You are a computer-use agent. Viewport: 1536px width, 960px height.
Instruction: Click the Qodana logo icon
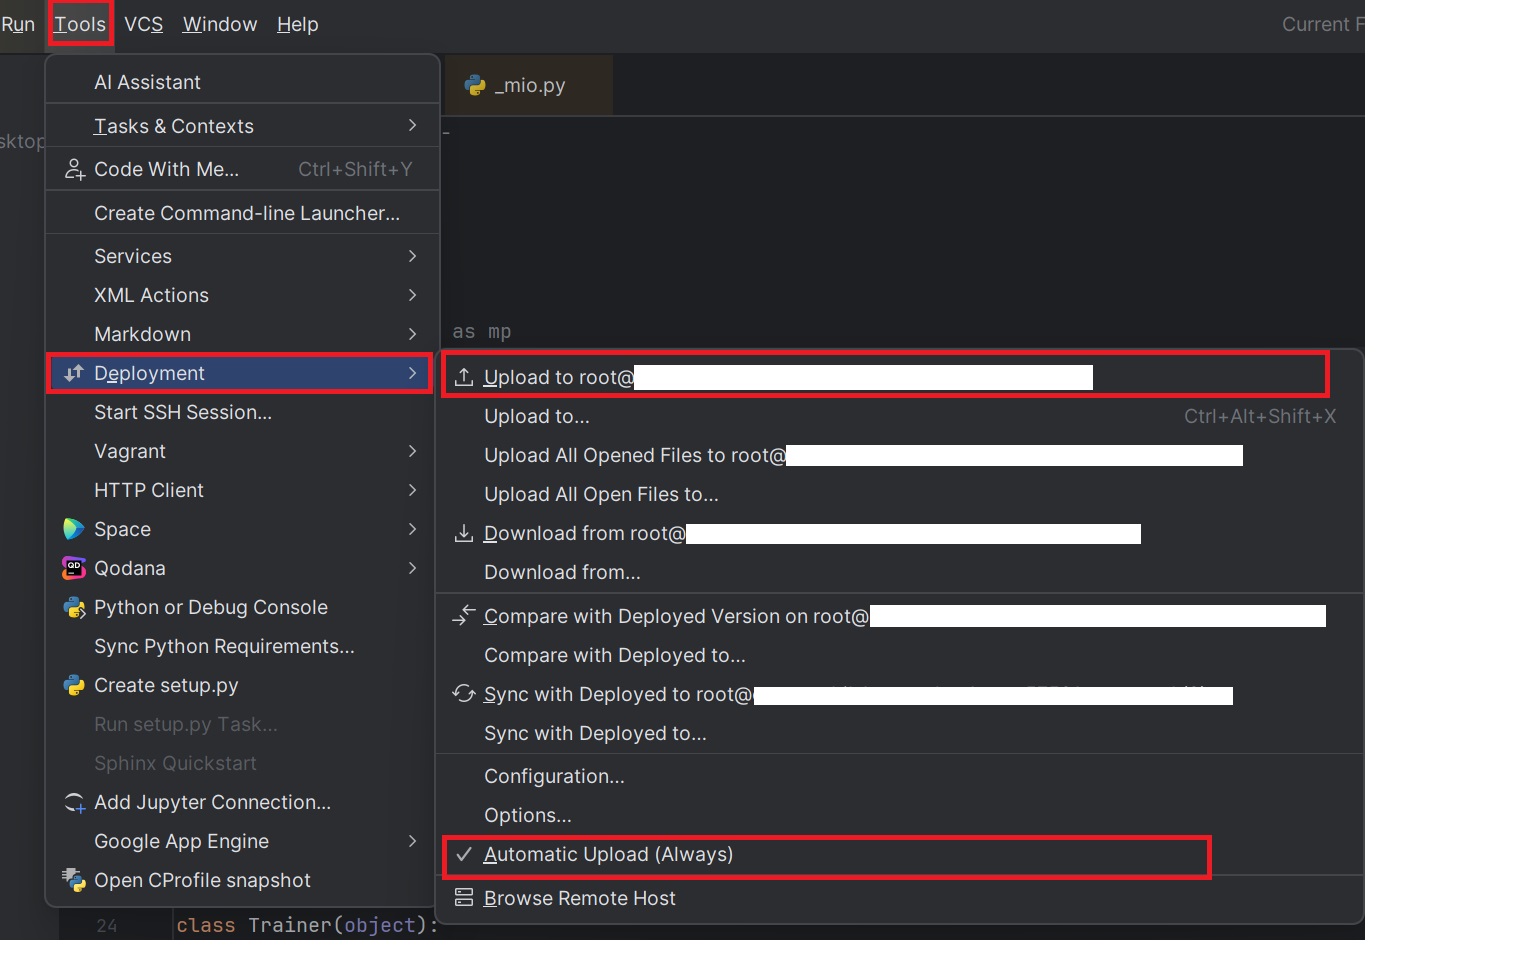(74, 568)
